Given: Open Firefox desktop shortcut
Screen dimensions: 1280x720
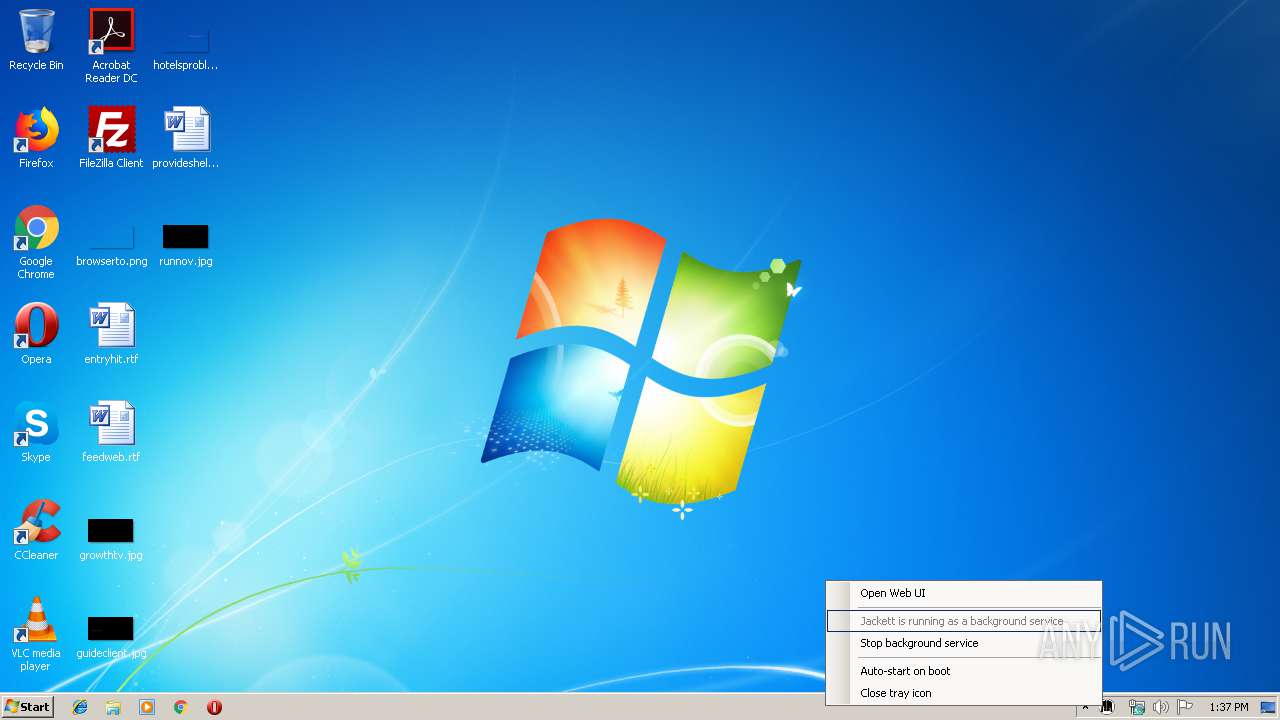Looking at the screenshot, I should point(36,138).
